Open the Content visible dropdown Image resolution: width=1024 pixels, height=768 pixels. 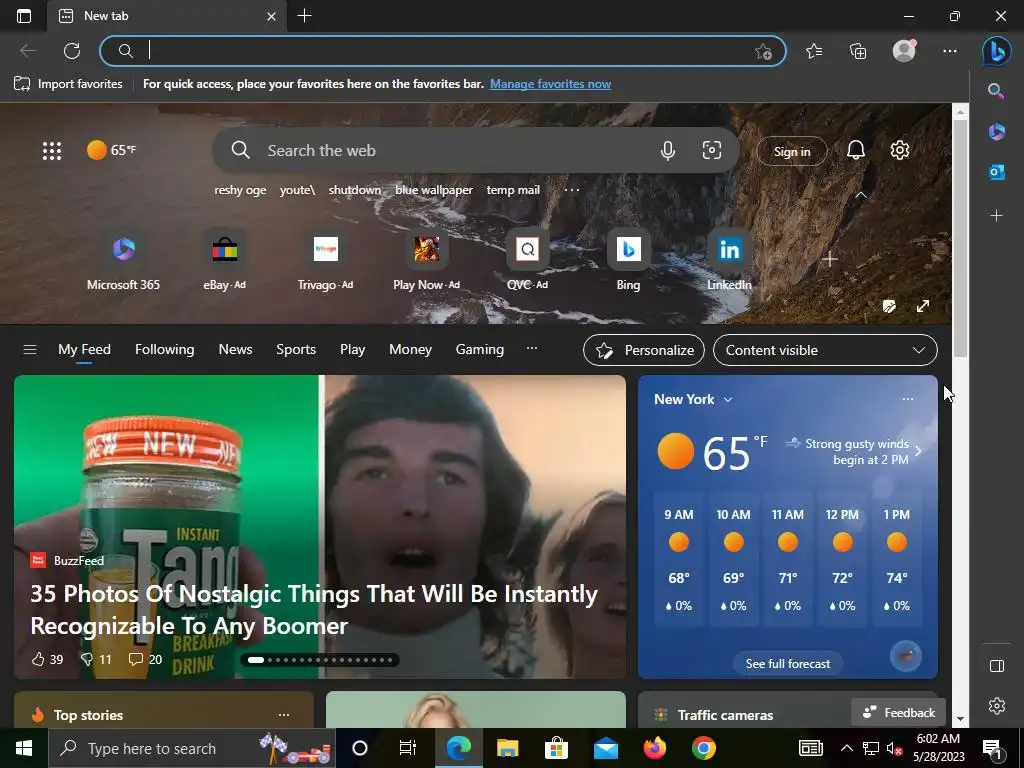(825, 350)
